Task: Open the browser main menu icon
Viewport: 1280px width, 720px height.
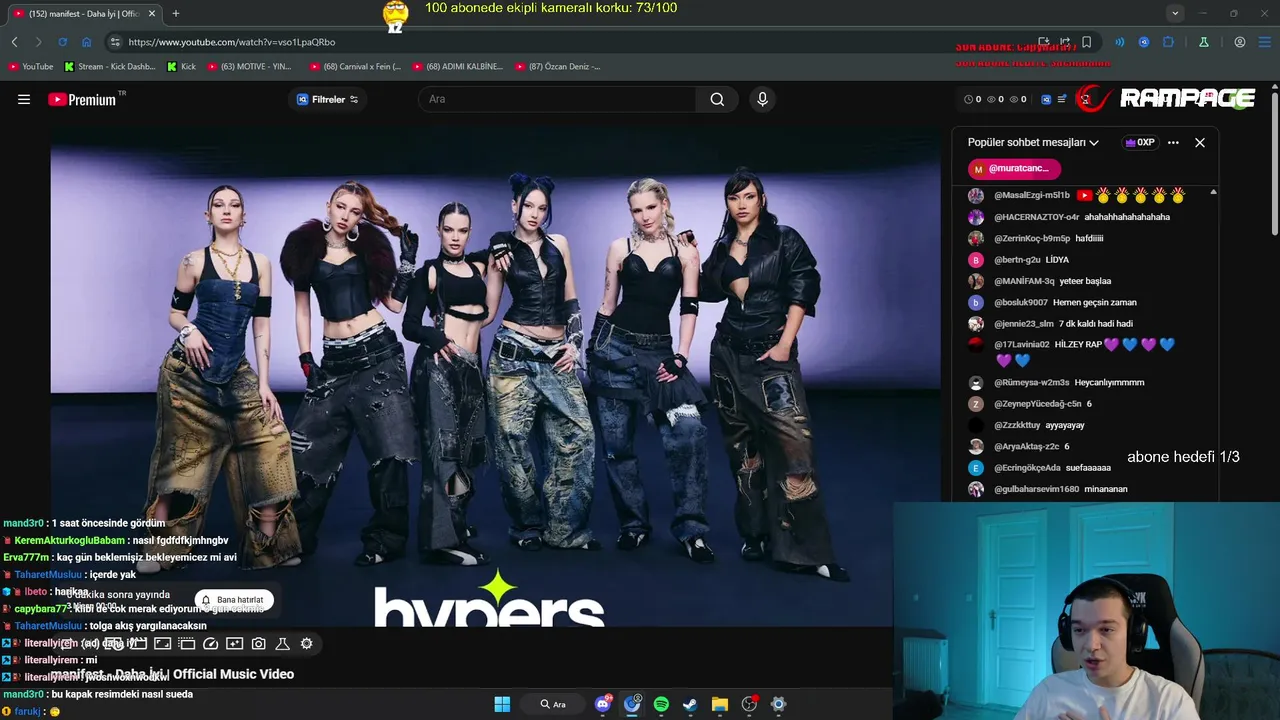Action: point(1264,42)
